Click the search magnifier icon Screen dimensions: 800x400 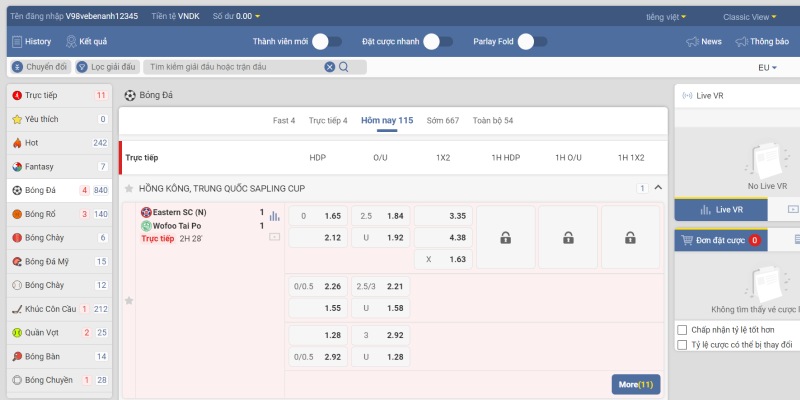344,67
